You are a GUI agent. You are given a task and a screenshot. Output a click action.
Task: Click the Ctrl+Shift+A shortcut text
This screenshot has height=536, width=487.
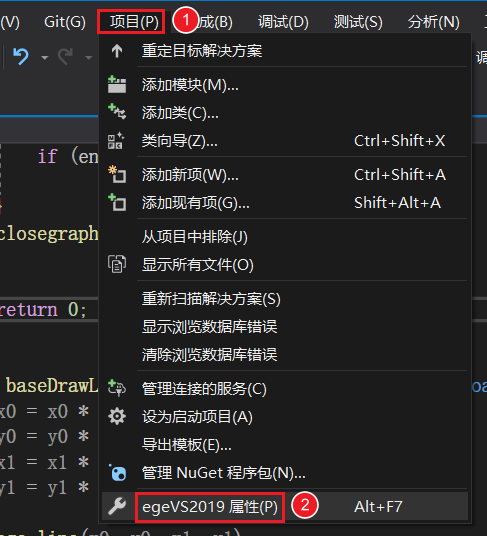[x=400, y=175]
